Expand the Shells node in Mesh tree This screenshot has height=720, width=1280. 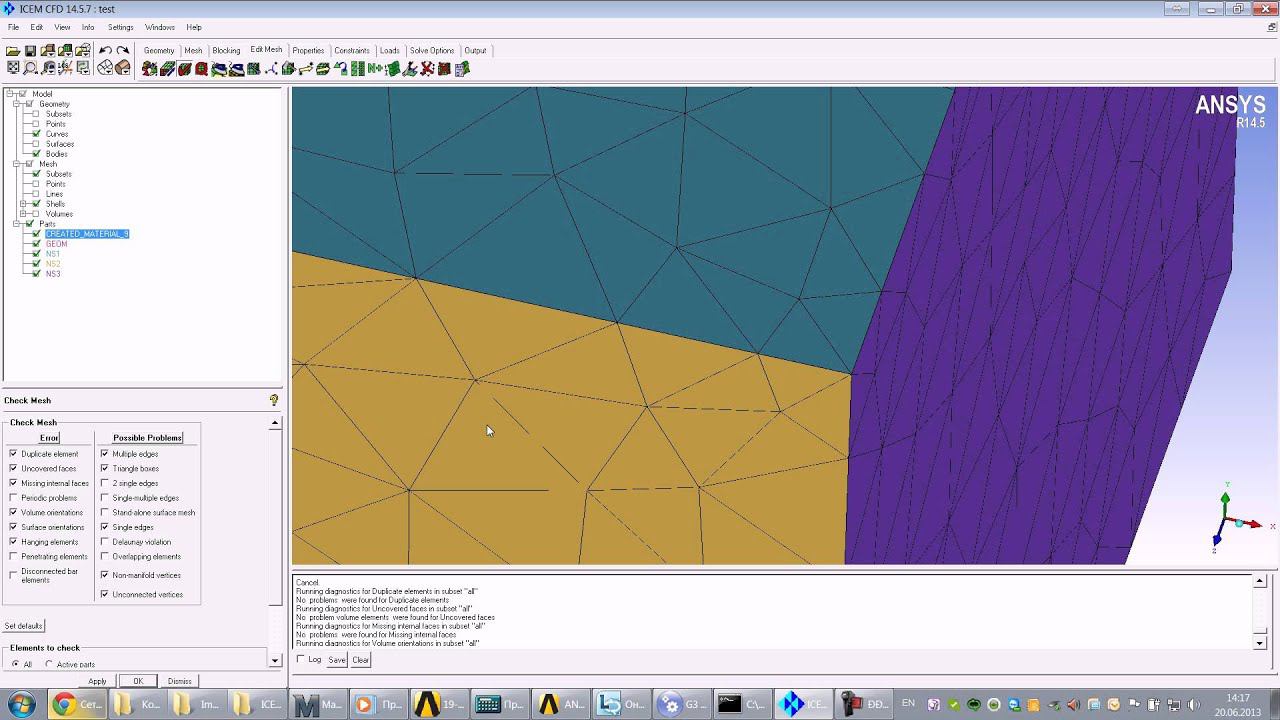23,204
